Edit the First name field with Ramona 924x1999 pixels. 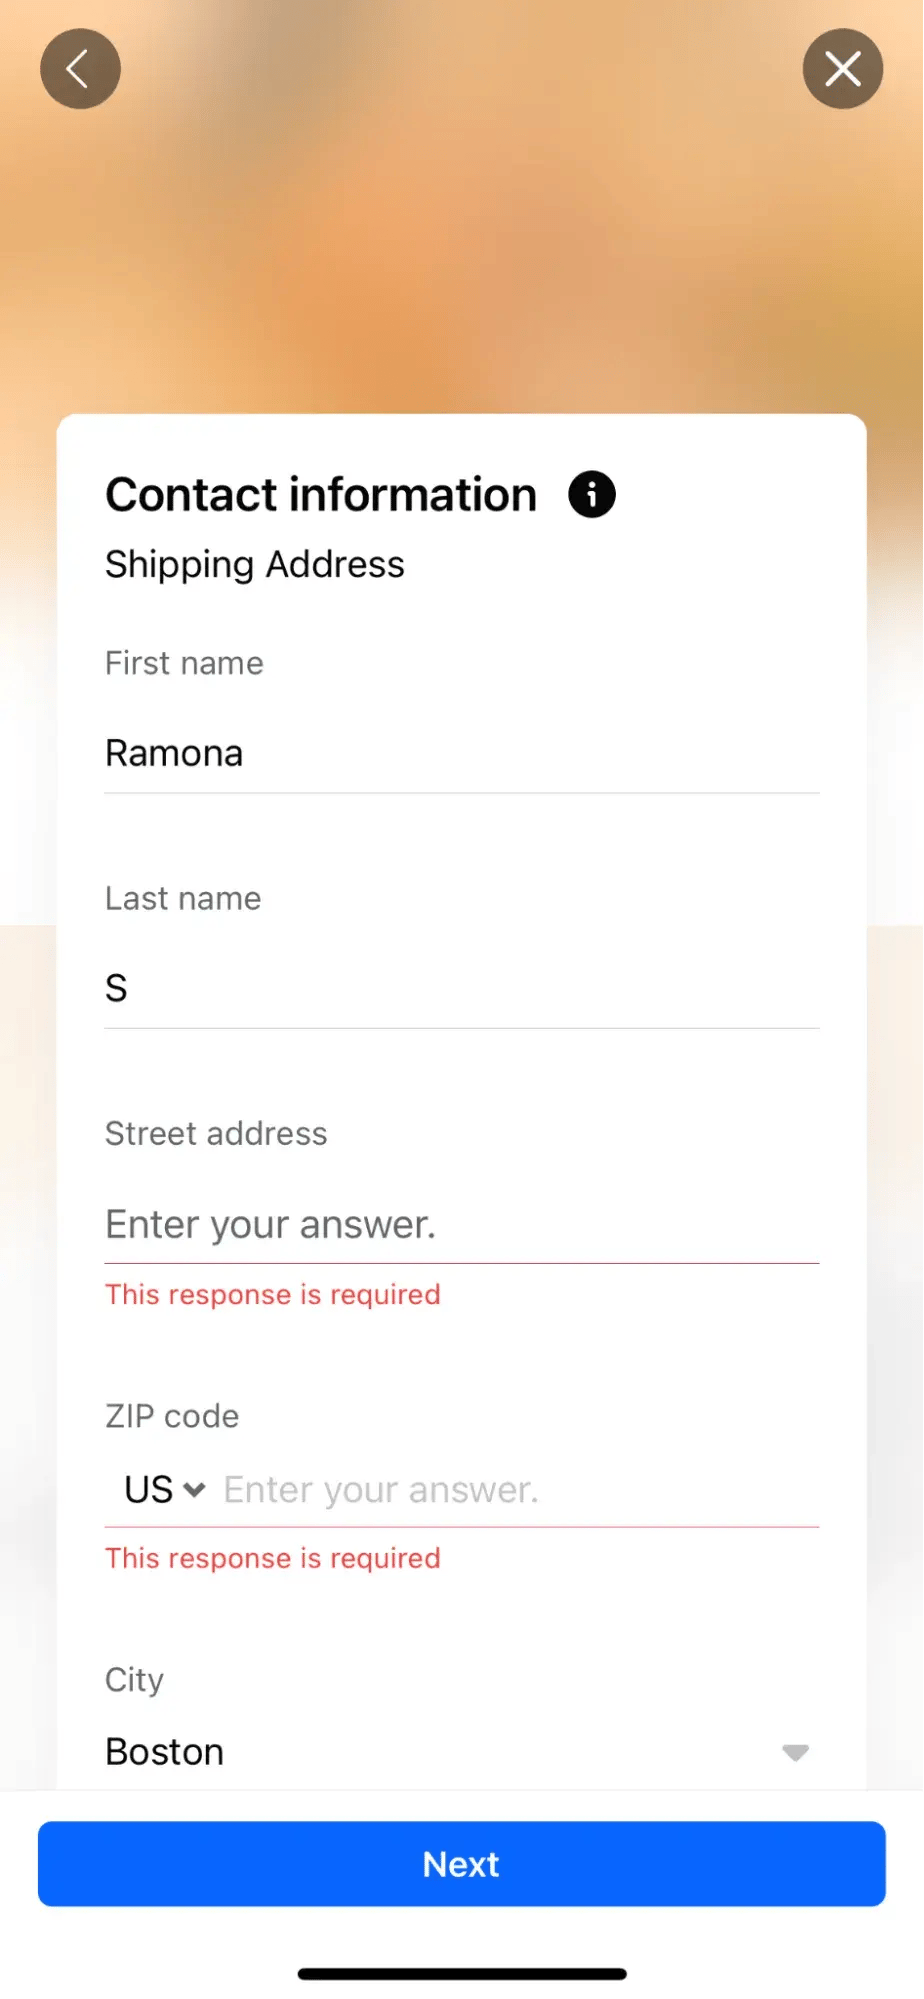coord(460,753)
